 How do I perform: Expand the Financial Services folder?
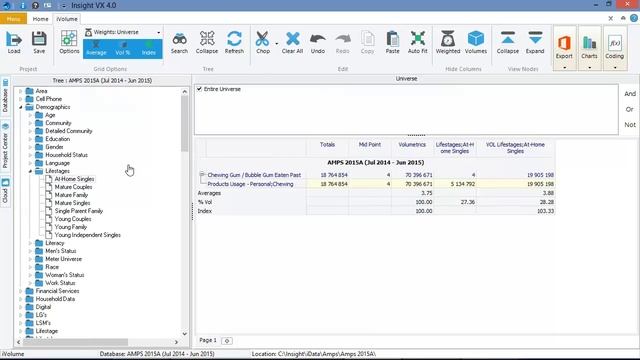click(x=20, y=291)
